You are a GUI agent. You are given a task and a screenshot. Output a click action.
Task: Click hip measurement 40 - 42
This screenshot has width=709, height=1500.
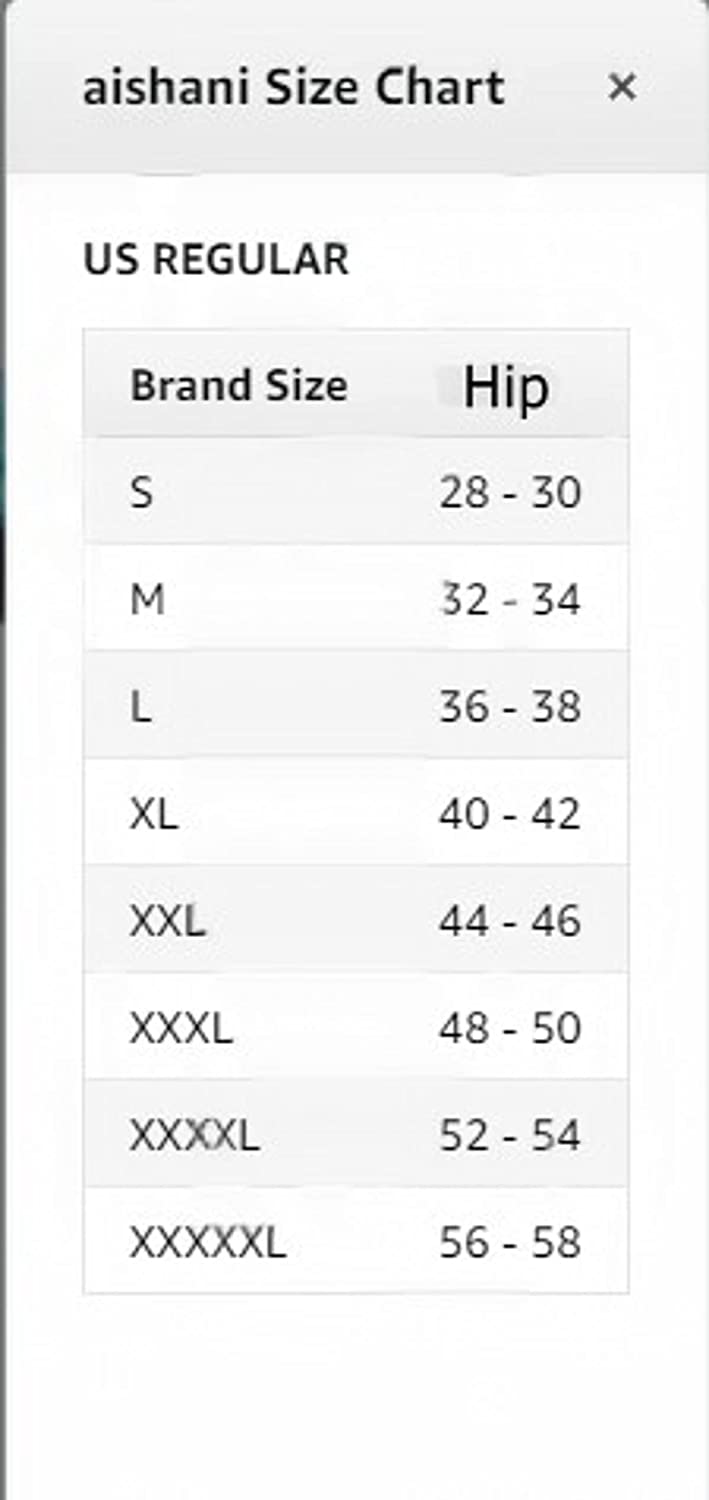pyautogui.click(x=509, y=816)
